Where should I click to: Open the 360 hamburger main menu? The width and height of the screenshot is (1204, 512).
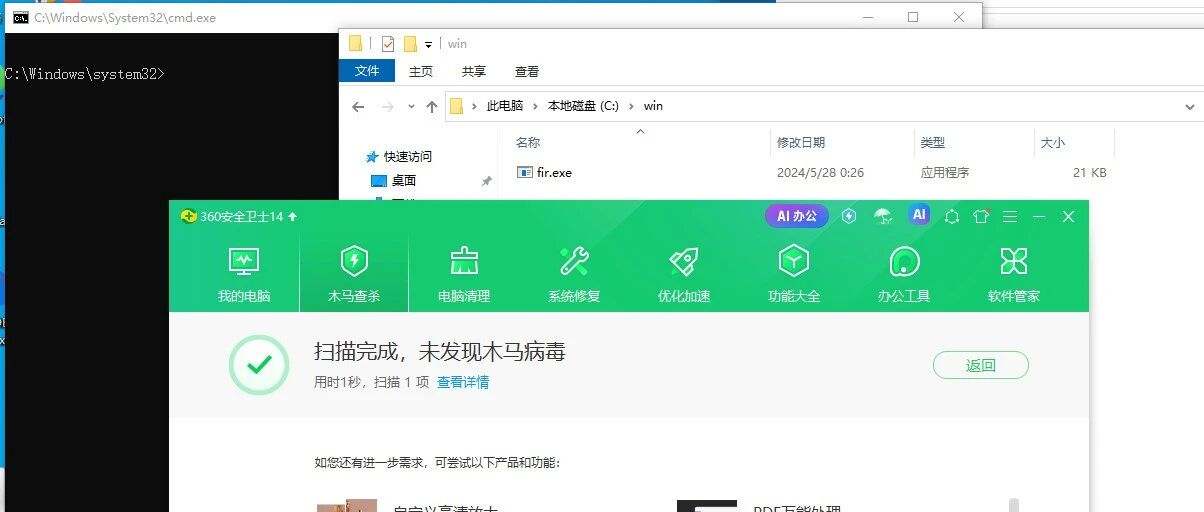click(1010, 216)
